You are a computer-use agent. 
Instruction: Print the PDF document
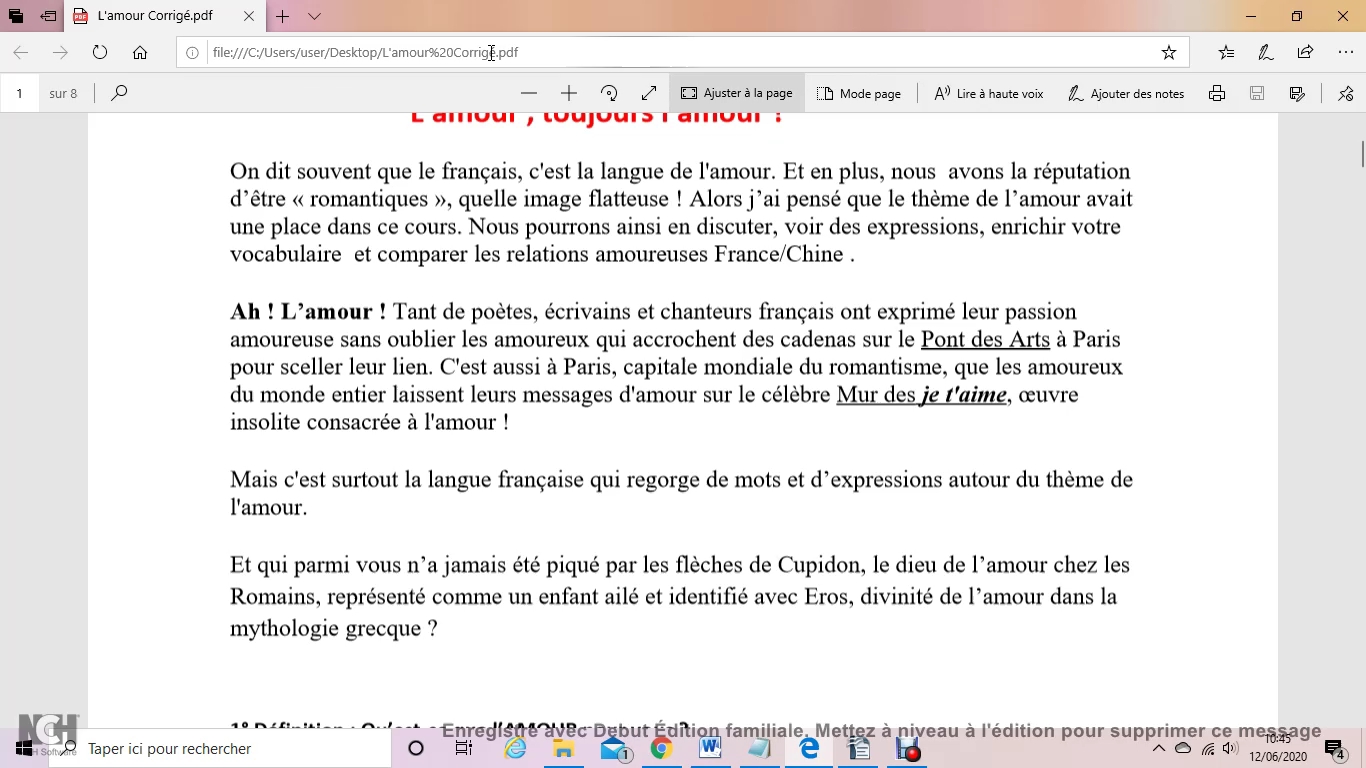point(1217,93)
